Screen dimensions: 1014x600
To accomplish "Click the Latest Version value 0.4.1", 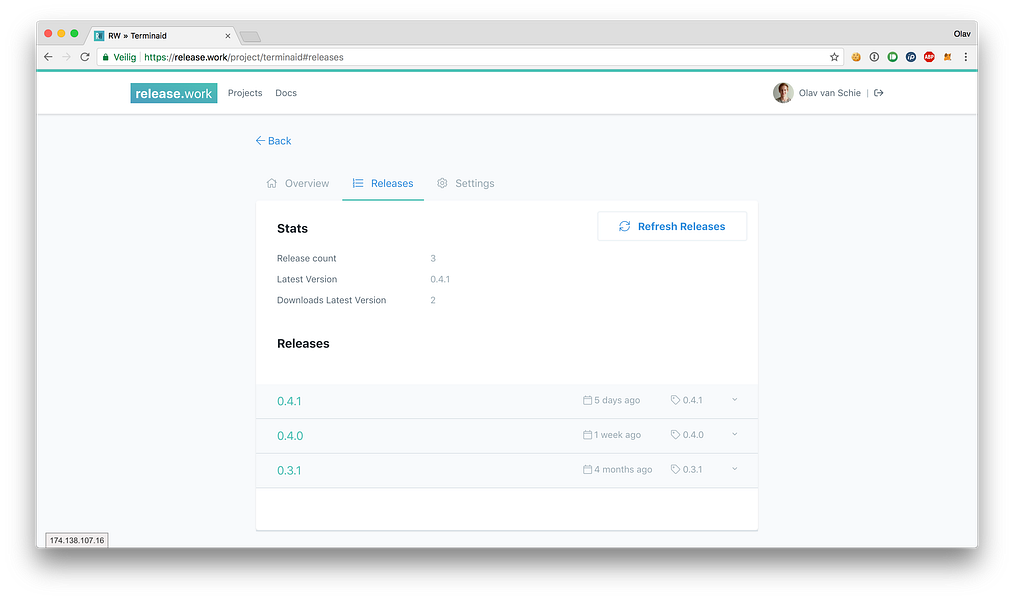I will click(440, 279).
